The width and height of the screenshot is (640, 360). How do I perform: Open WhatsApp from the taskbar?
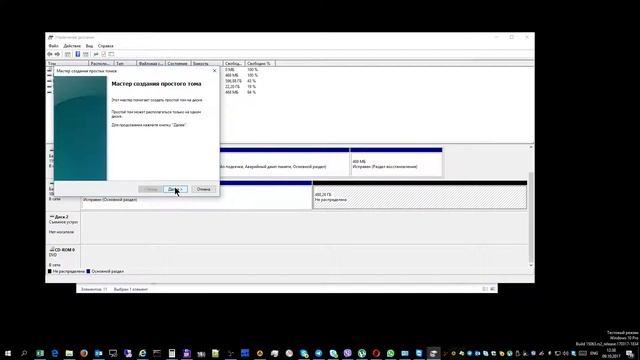click(391, 353)
